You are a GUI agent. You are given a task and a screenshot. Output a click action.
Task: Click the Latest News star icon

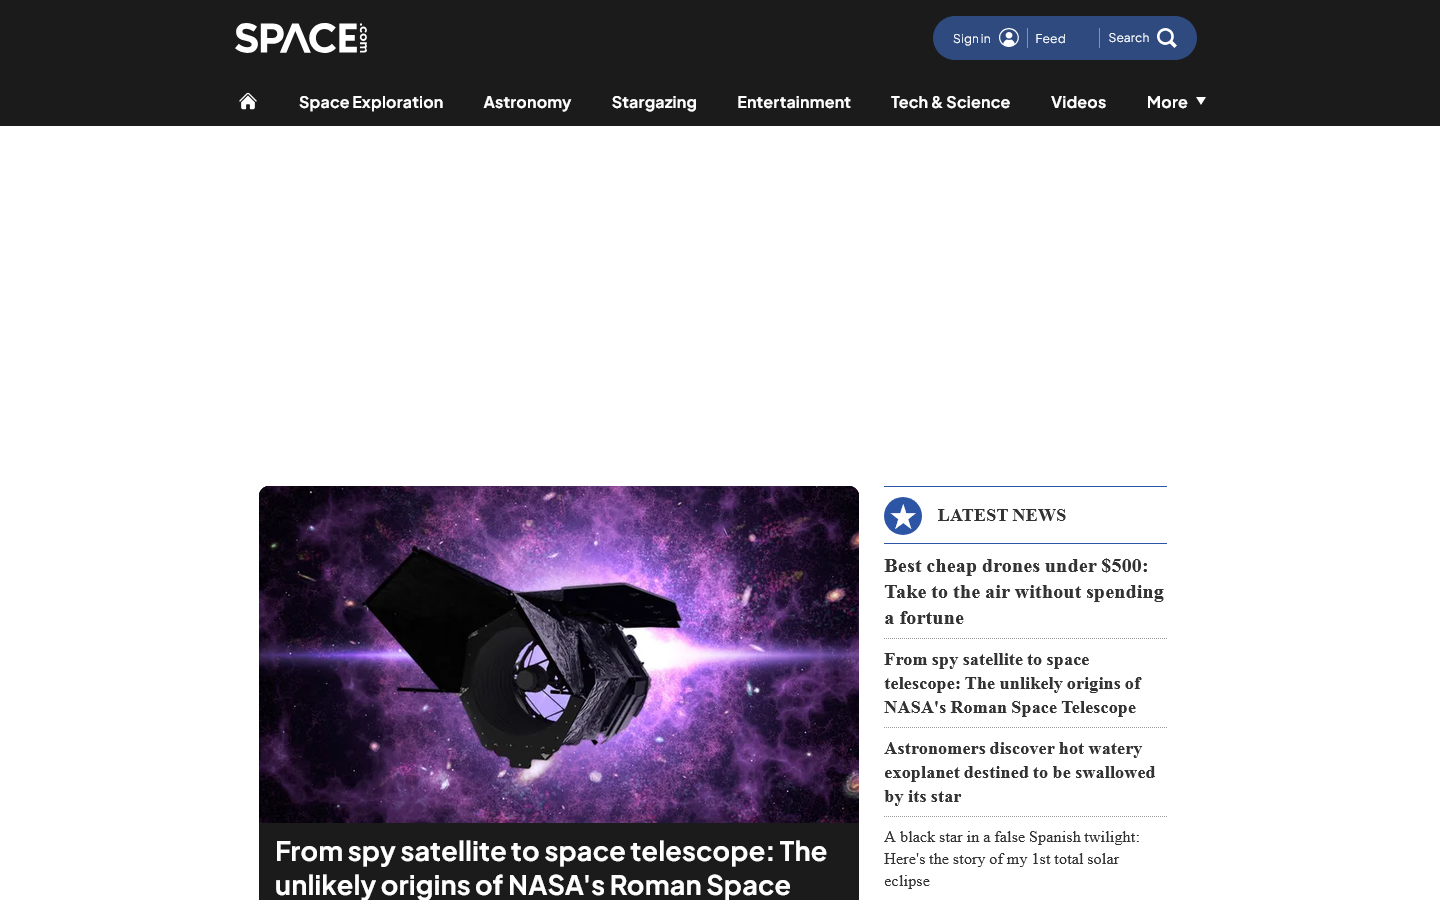coord(903,516)
